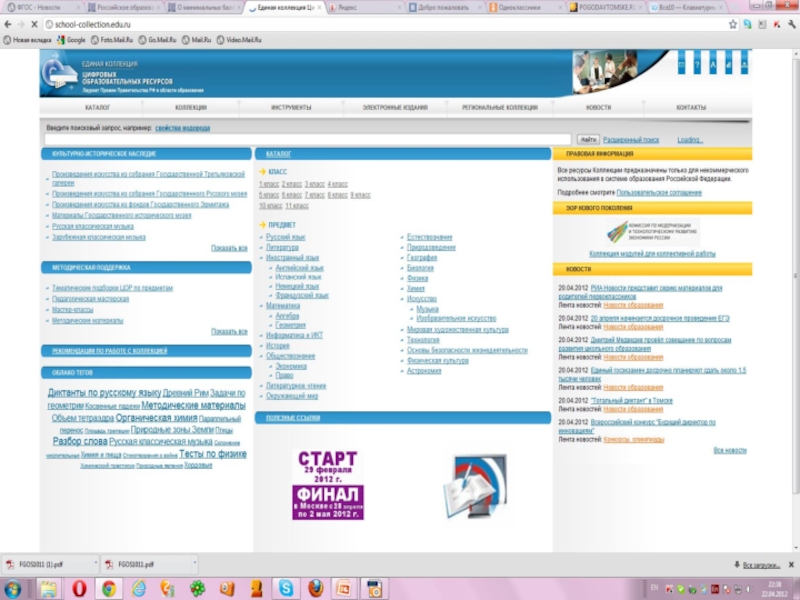Viewport: 800px width, 600px height.
Task: Click Показать все under Методическая поддержка
Action: click(229, 332)
